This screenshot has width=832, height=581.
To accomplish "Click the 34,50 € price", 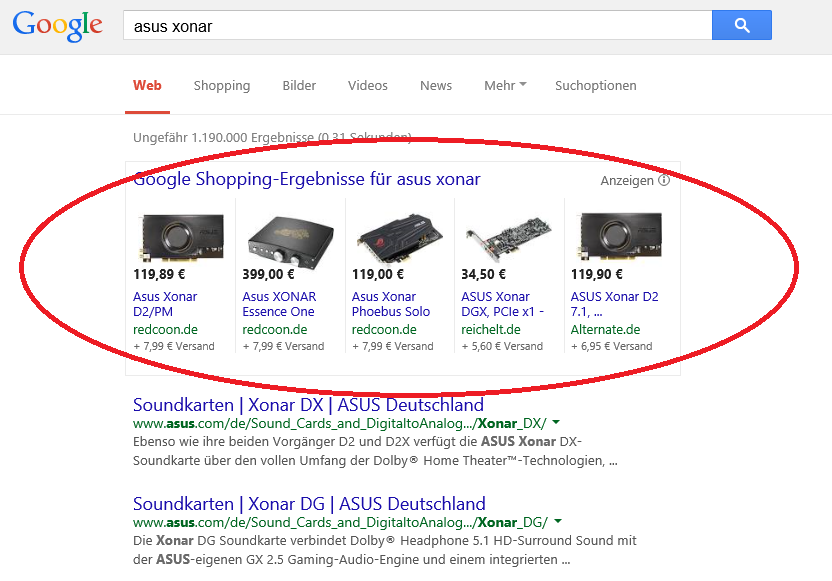I will coord(483,274).
